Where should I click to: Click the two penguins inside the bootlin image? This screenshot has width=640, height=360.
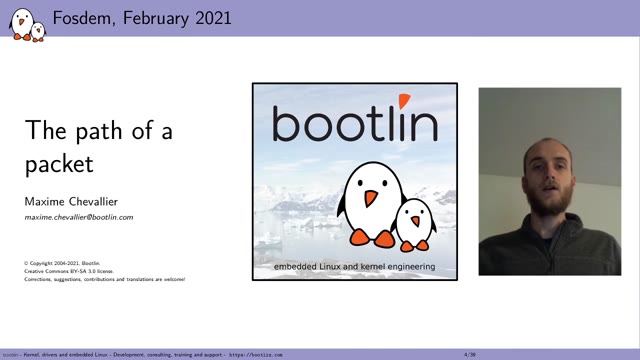386,206
